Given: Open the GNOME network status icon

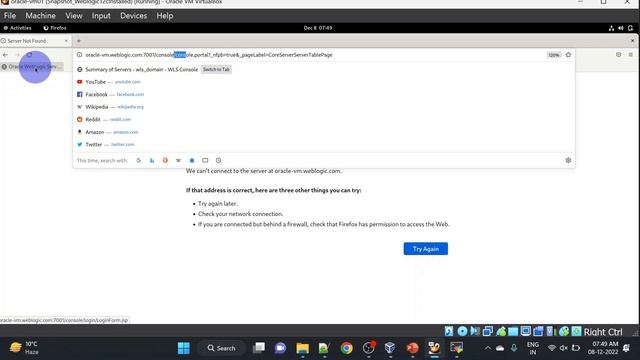Looking at the screenshot, I should click(611, 28).
